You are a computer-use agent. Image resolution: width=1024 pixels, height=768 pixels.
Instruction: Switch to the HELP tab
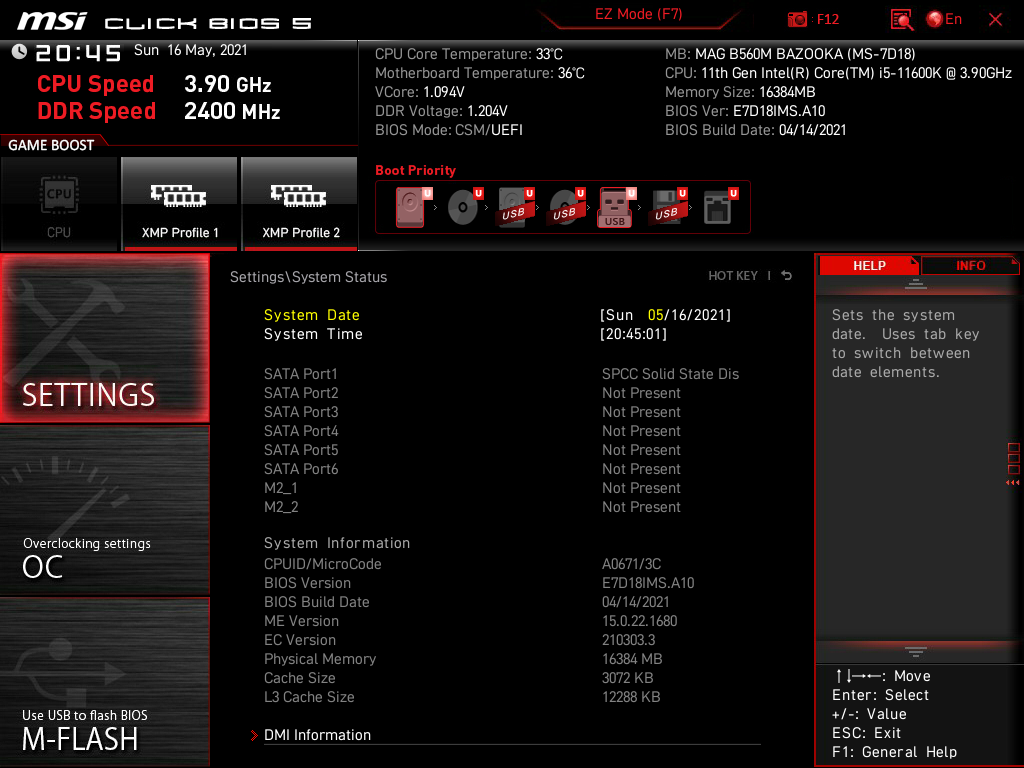coord(869,265)
